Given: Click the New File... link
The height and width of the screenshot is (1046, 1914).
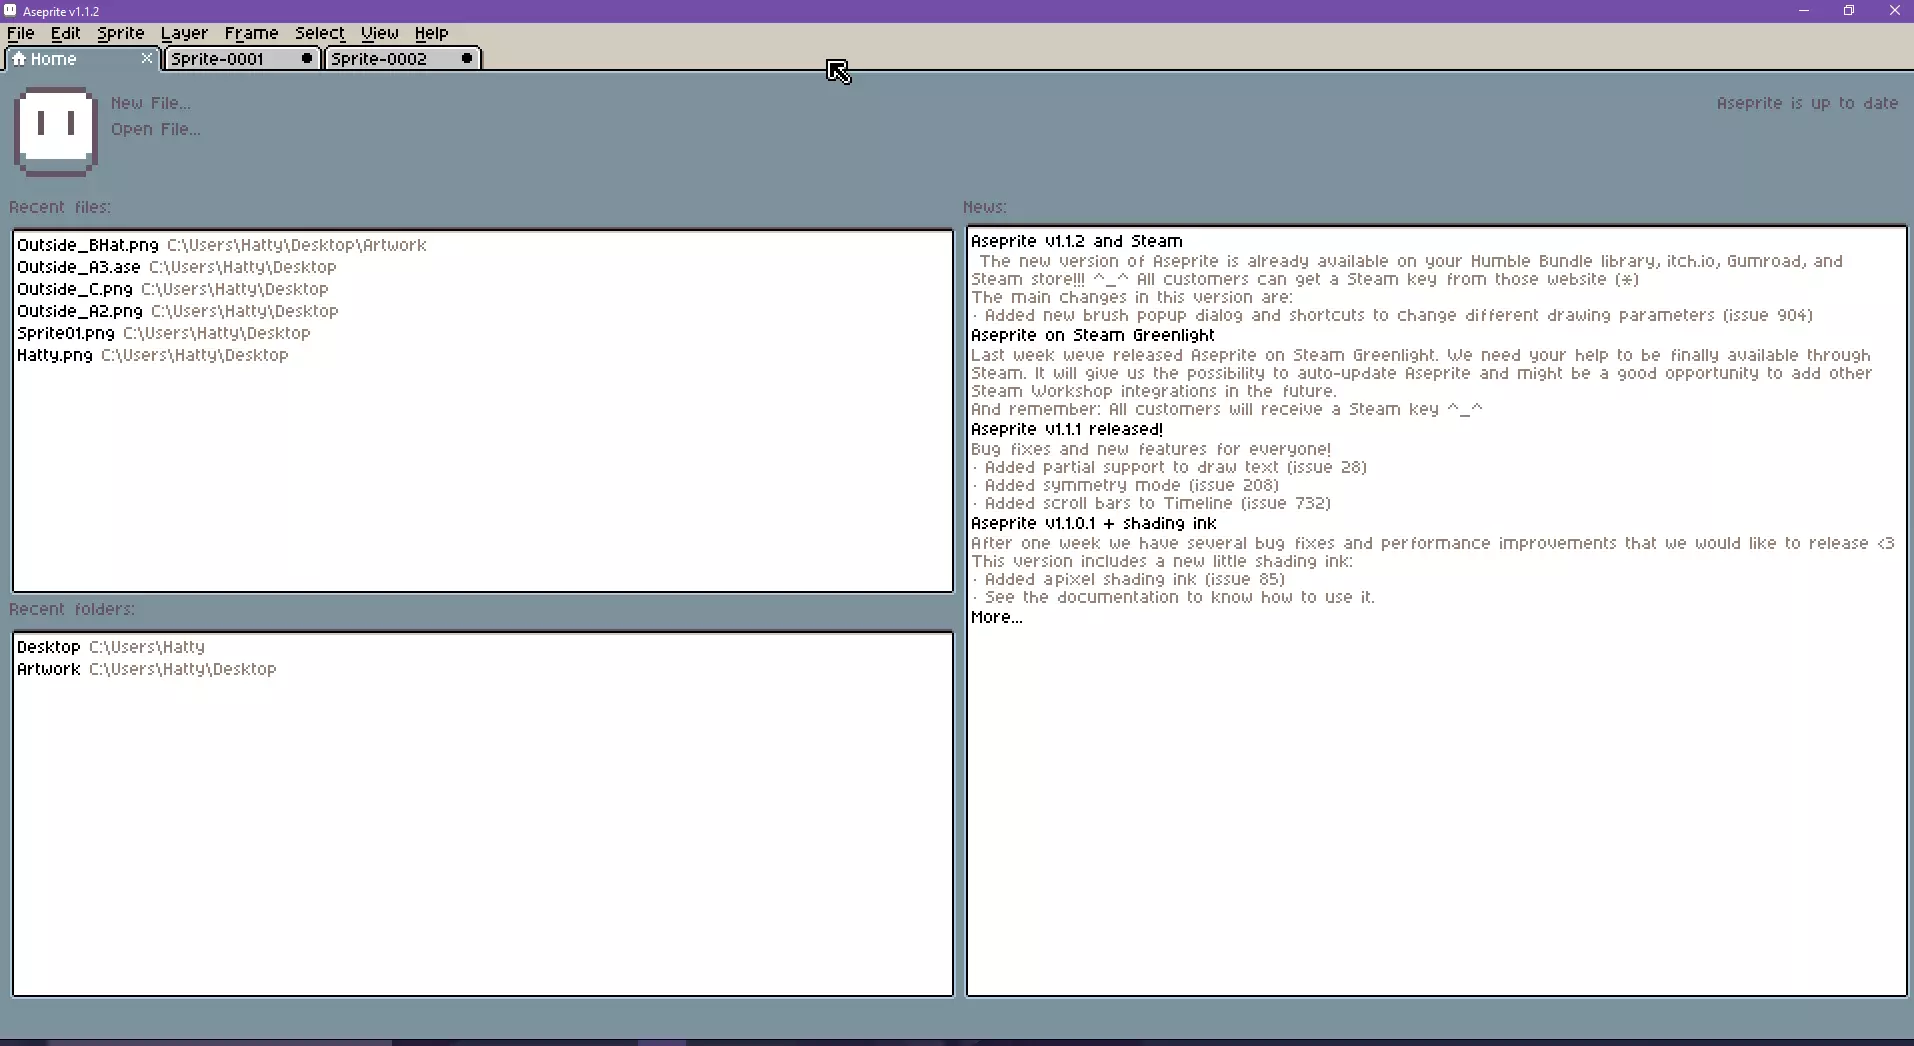Looking at the screenshot, I should click(150, 103).
